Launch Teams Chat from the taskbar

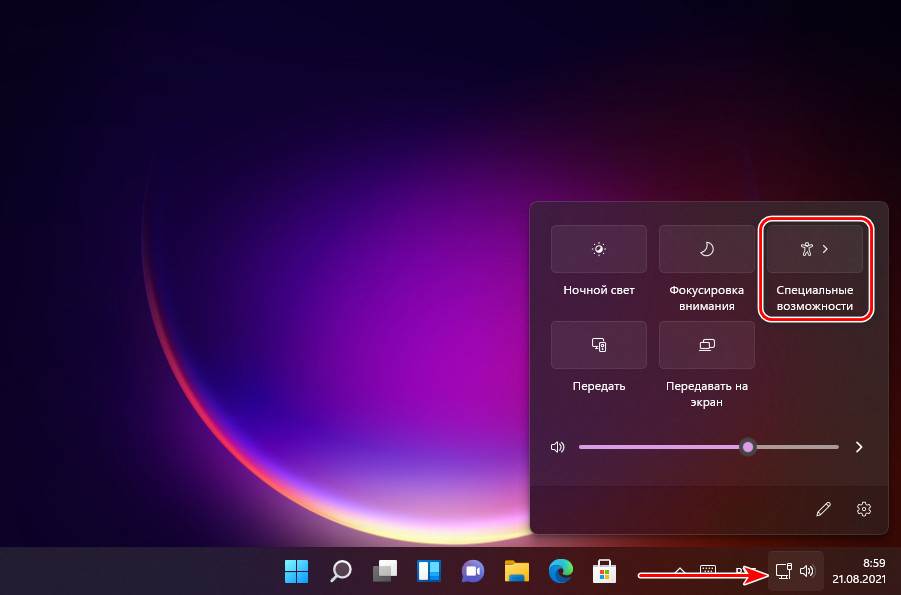473,571
